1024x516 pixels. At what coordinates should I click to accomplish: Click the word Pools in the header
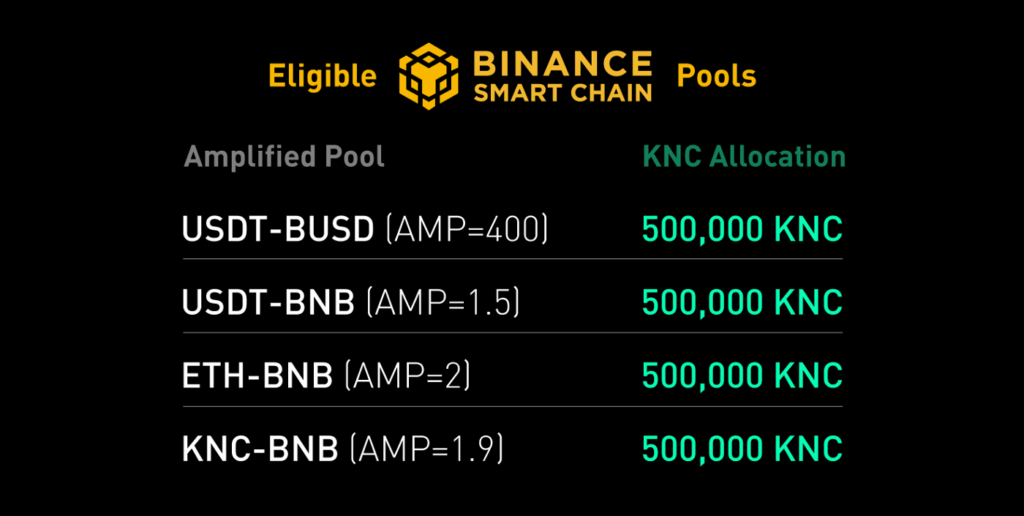716,76
